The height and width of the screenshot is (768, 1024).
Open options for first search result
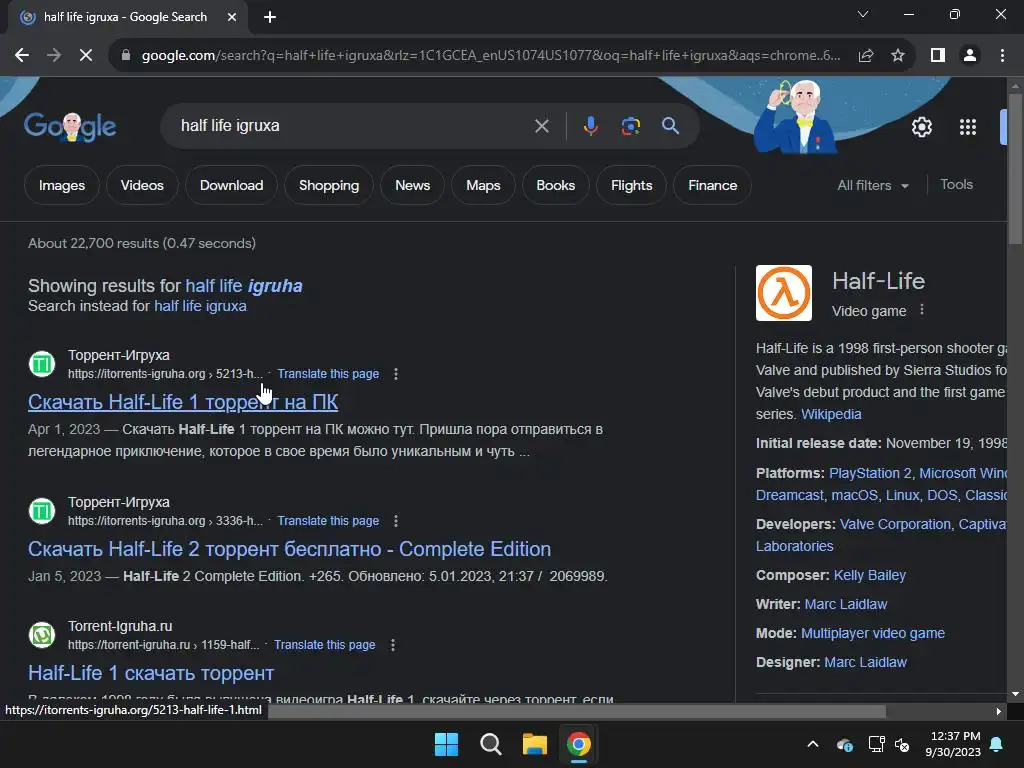tap(396, 374)
